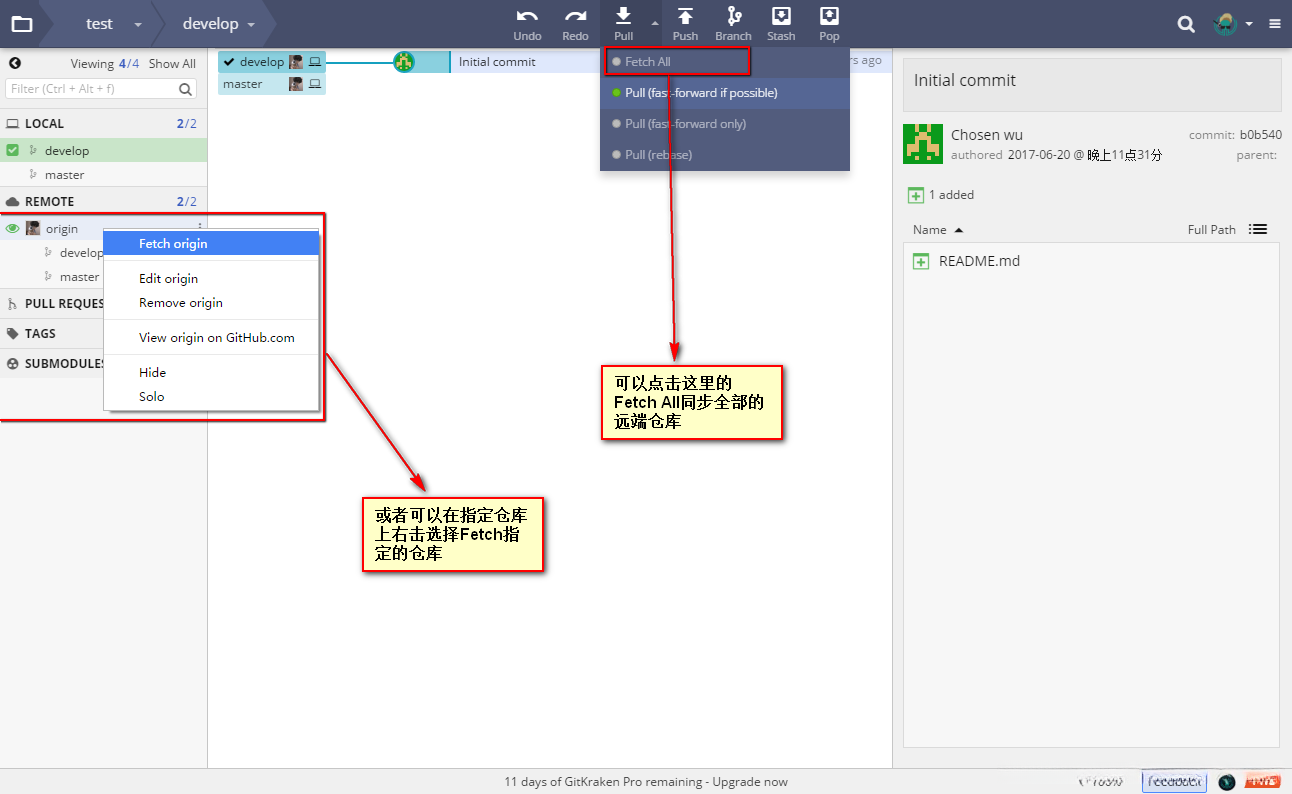Viewport: 1292px width, 794px height.
Task: Click the laptop icon on the develop graph label
Action: pyautogui.click(x=315, y=62)
